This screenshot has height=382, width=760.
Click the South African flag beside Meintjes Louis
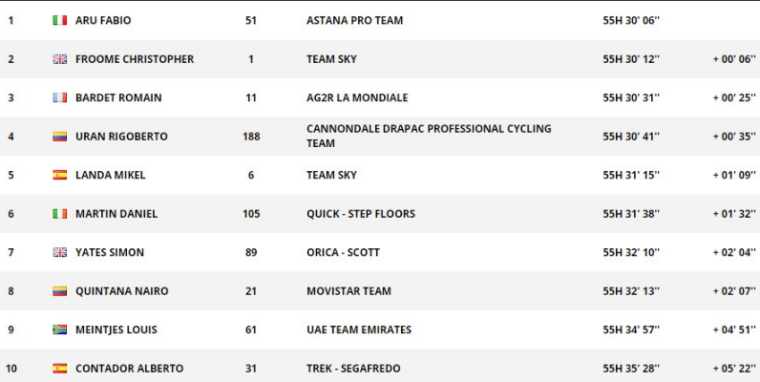coord(60,330)
